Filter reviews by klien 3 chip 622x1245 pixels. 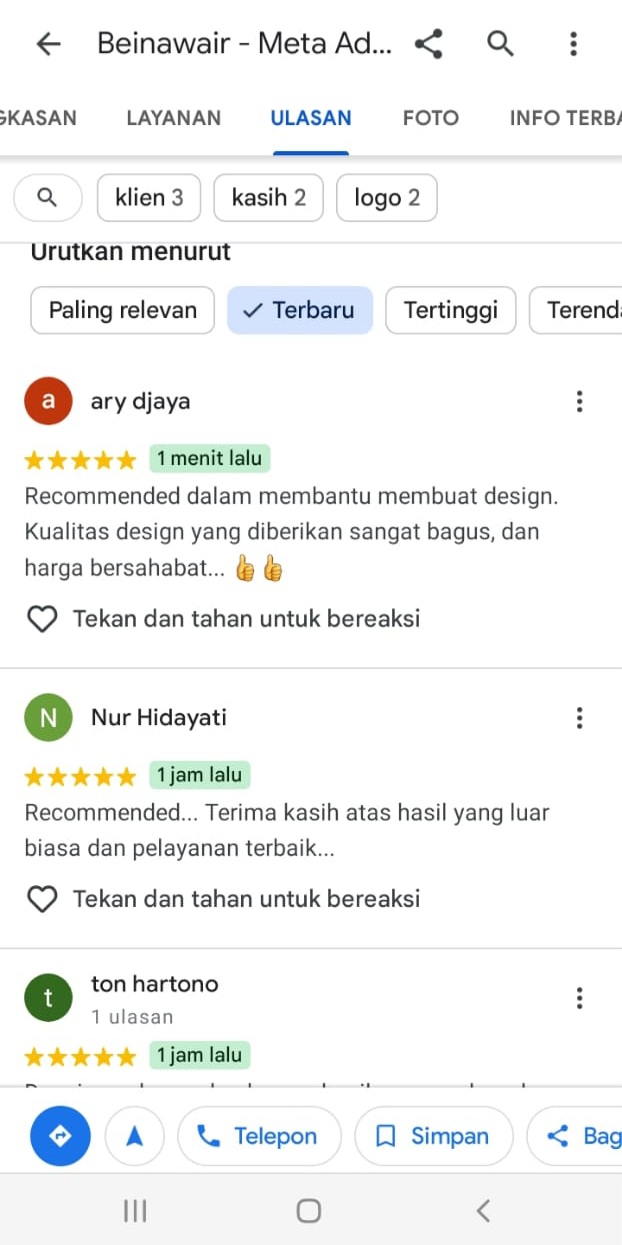[150, 198]
